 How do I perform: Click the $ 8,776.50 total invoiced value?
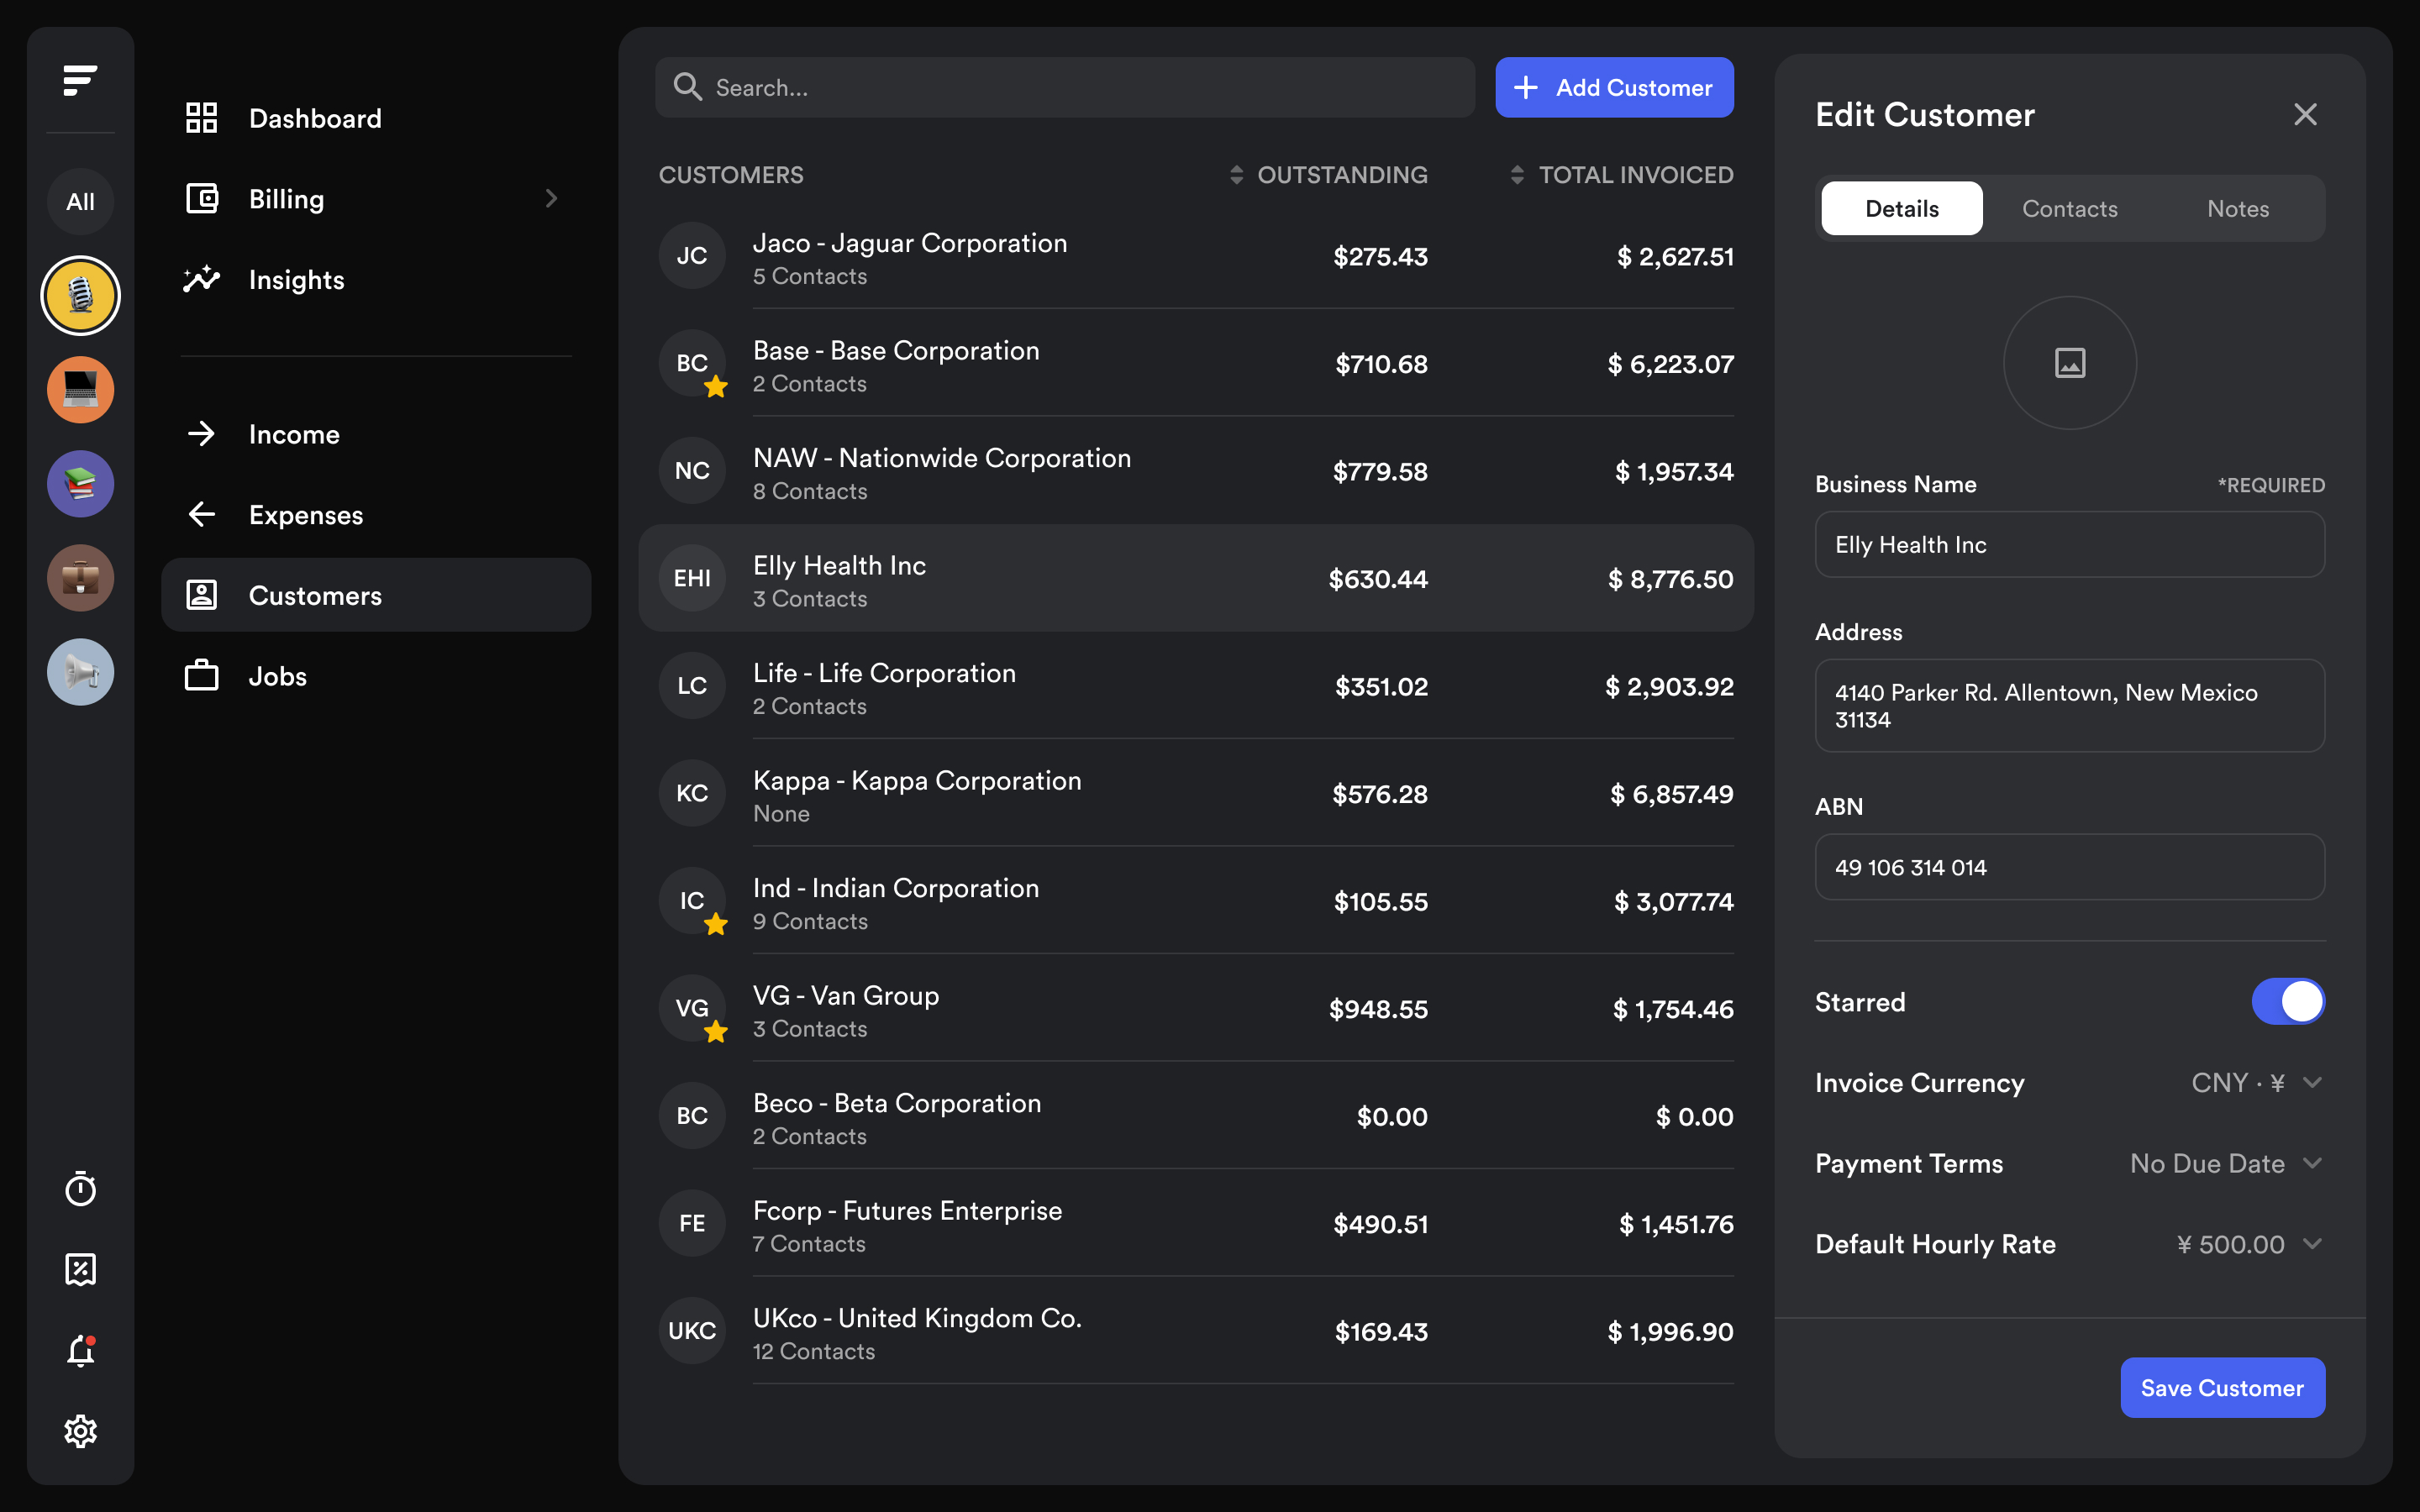coord(1670,579)
